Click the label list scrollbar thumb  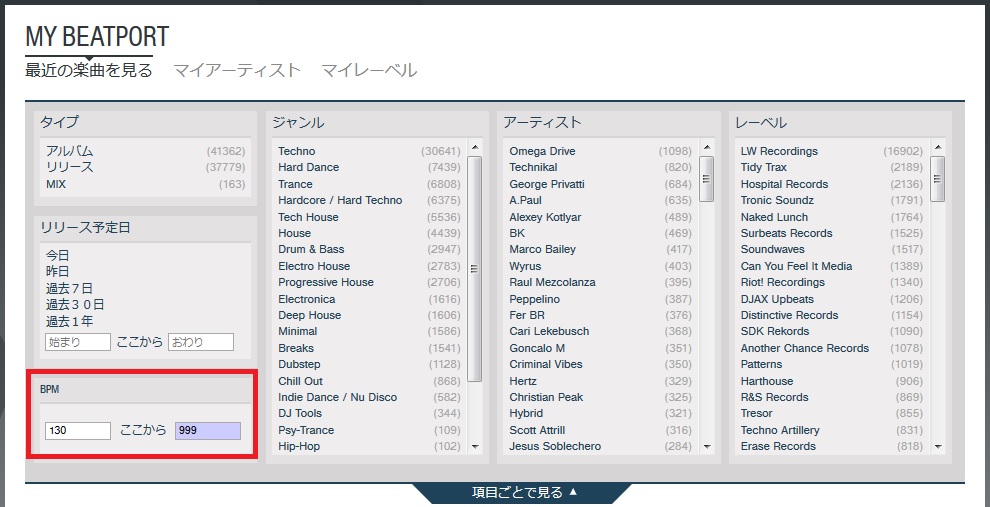[x=938, y=179]
